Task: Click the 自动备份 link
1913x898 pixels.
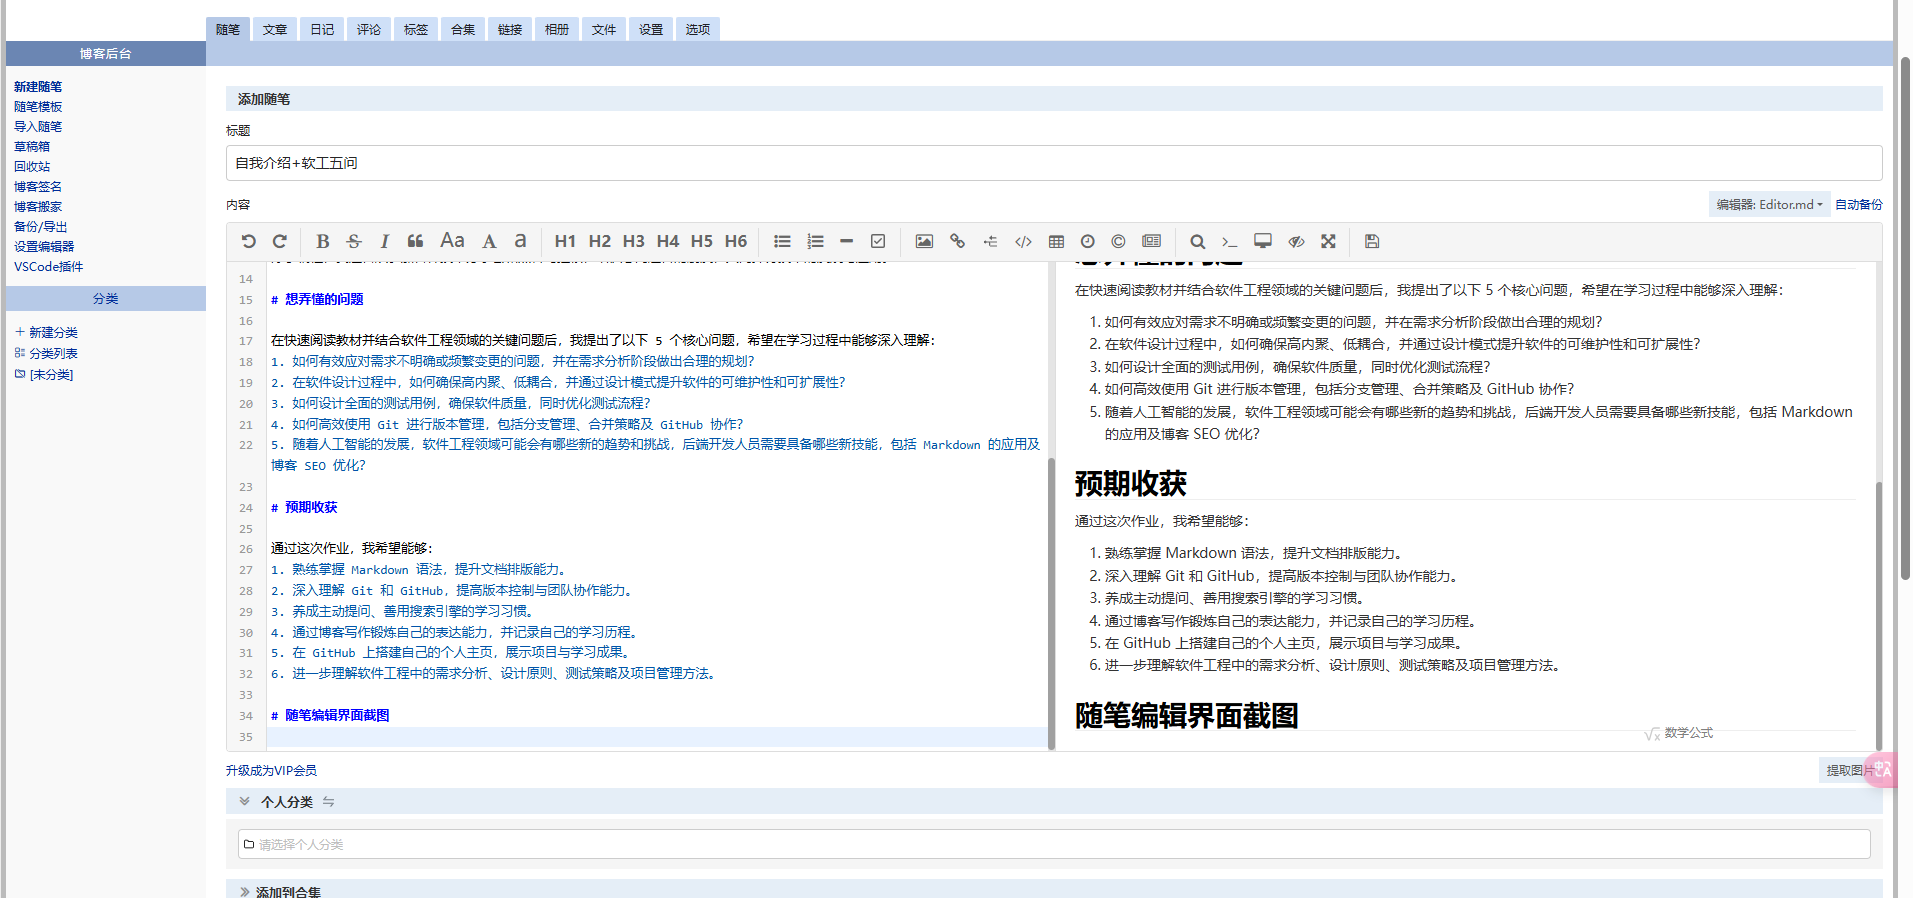Action: coord(1858,204)
